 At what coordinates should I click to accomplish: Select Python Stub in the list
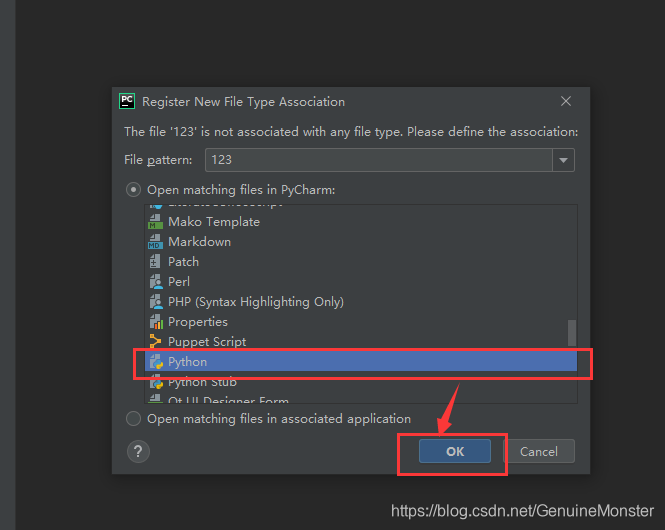pos(360,382)
